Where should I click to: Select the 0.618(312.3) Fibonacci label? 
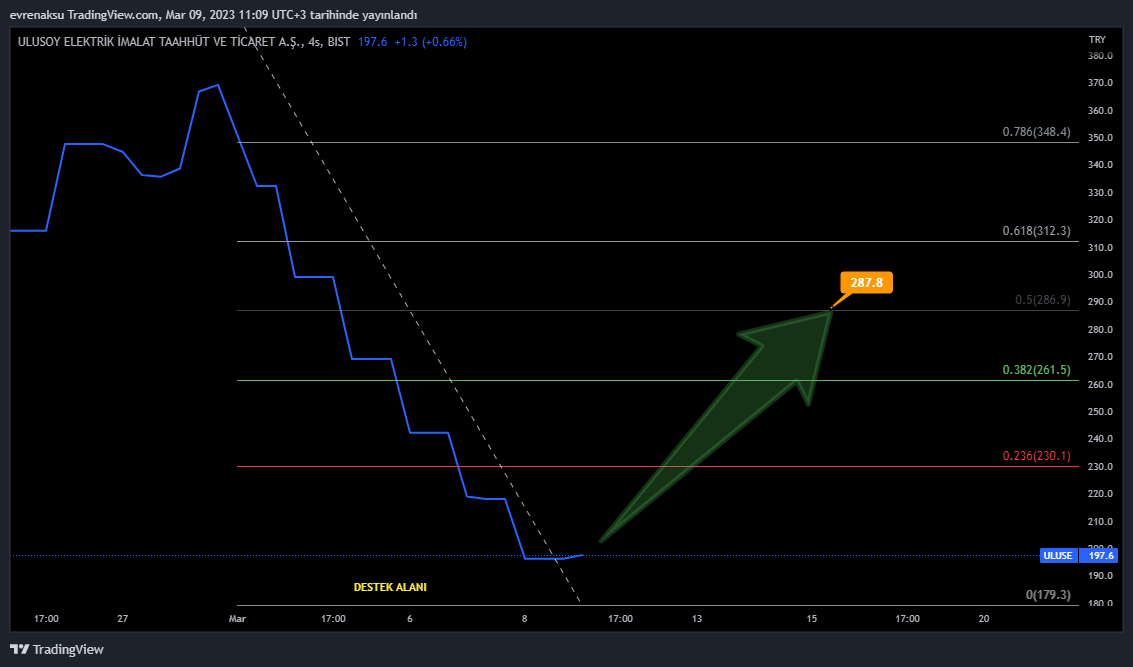click(1036, 231)
